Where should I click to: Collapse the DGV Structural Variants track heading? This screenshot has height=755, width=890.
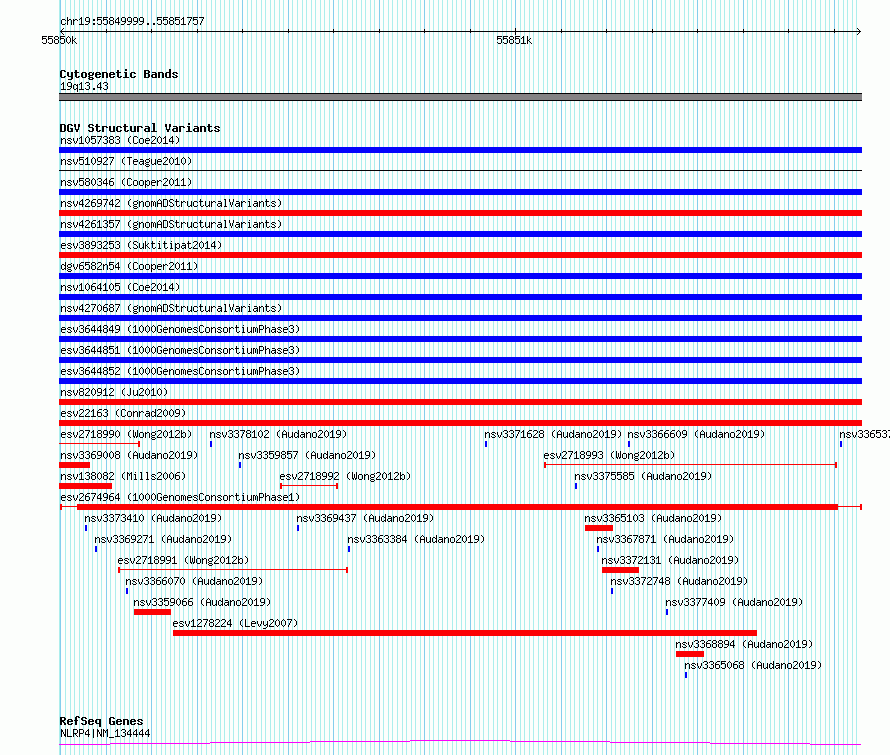coord(139,128)
